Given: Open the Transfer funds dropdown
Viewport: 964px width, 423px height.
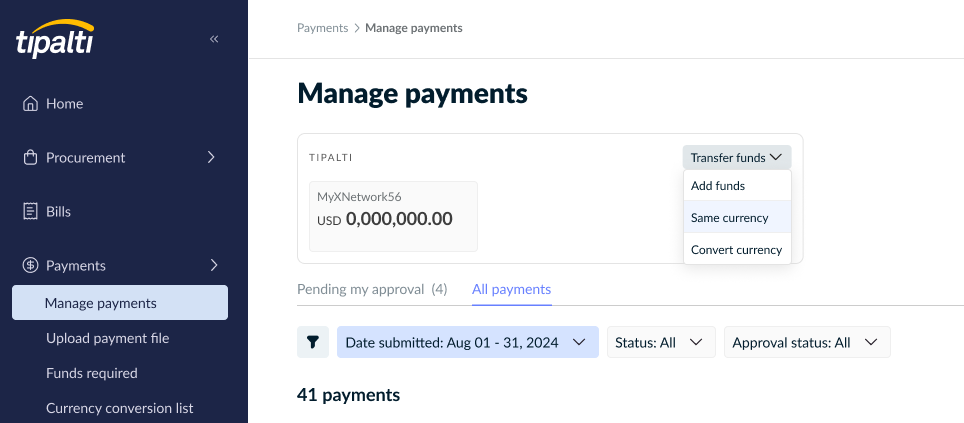Looking at the screenshot, I should 737,157.
